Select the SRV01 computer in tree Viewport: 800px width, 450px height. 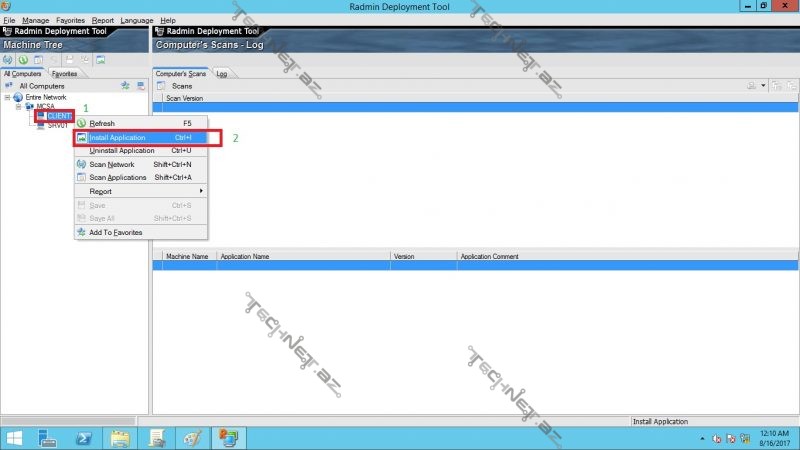click(57, 126)
